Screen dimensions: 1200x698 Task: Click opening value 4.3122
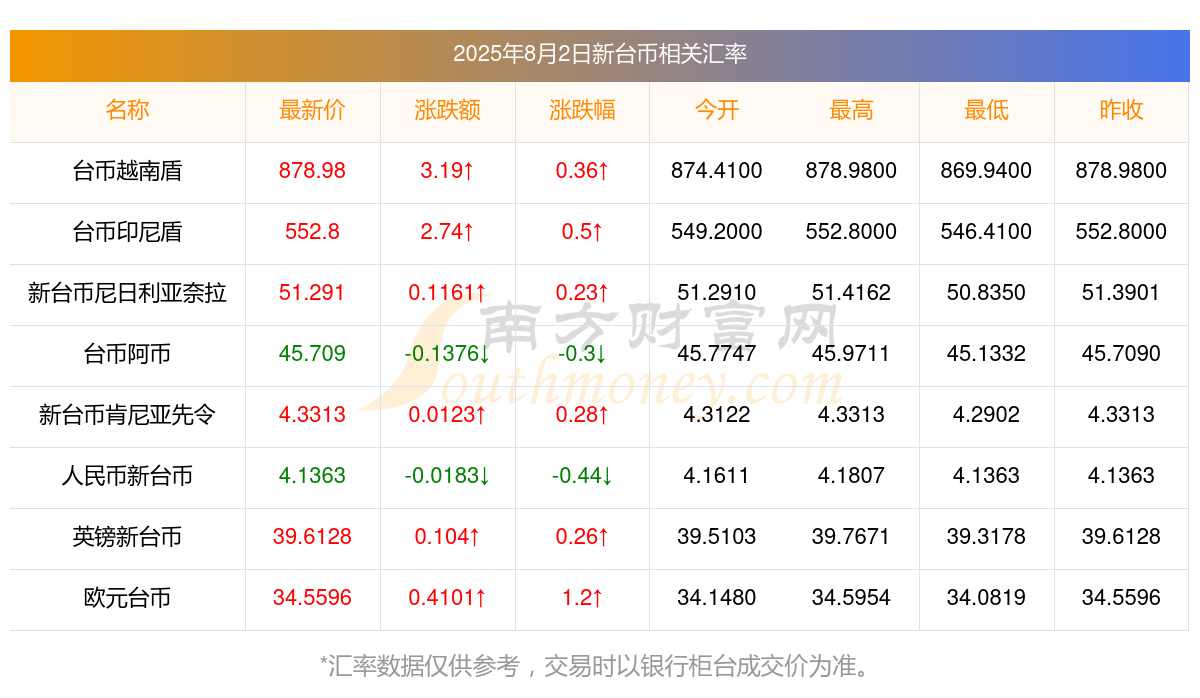[x=717, y=415]
